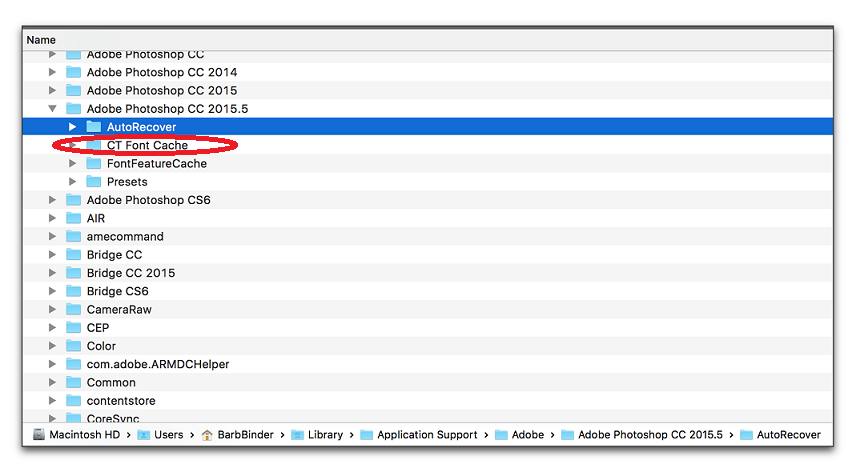This screenshot has height=472, width=856.
Task: Select the 'Bridge CC 2015' row name
Action: click(x=131, y=273)
